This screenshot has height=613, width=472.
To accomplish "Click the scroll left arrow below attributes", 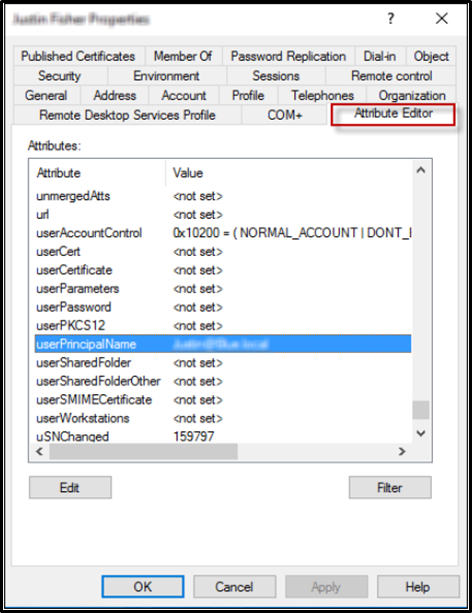I will click(39, 452).
